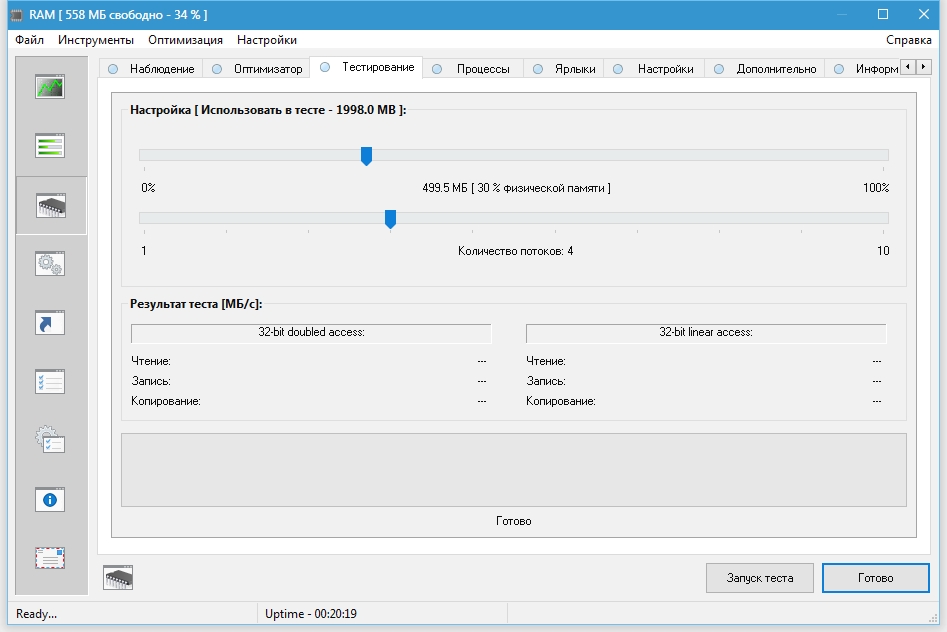Select the shortcuts arrow sidebar icon
The width and height of the screenshot is (947, 632).
coord(50,323)
